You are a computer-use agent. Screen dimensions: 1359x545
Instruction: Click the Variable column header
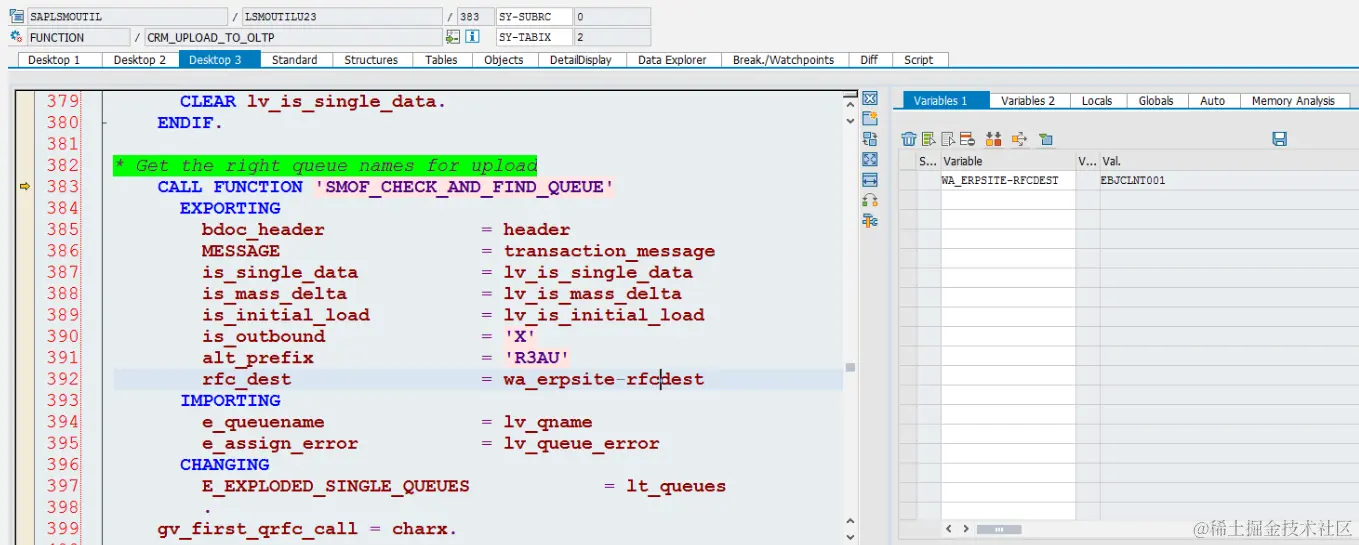[x=1008, y=161]
